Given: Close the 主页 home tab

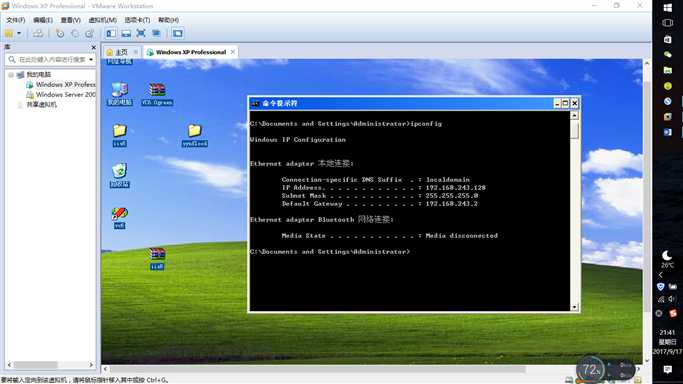Looking at the screenshot, I should click(x=135, y=52).
